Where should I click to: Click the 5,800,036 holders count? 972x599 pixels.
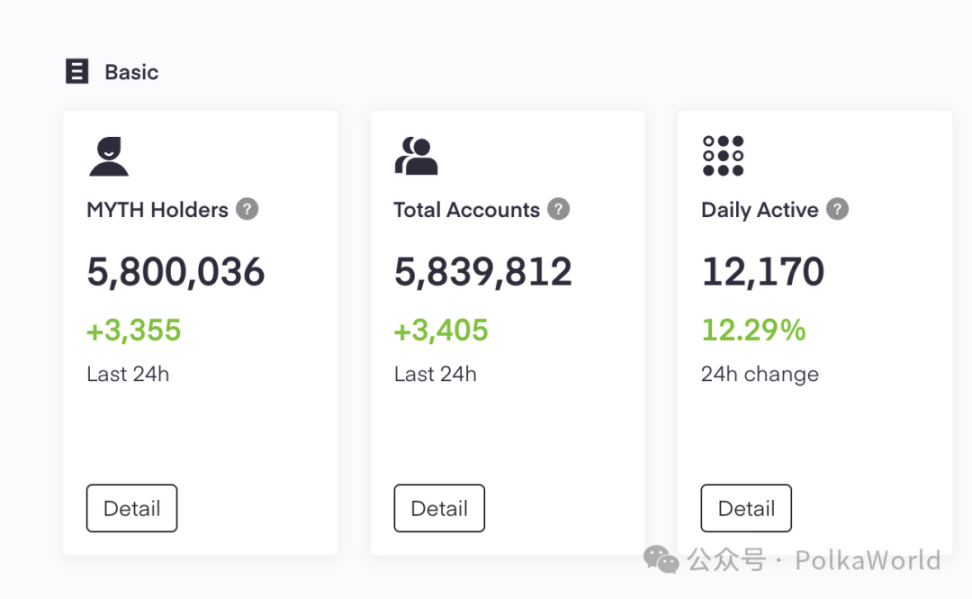pos(176,272)
